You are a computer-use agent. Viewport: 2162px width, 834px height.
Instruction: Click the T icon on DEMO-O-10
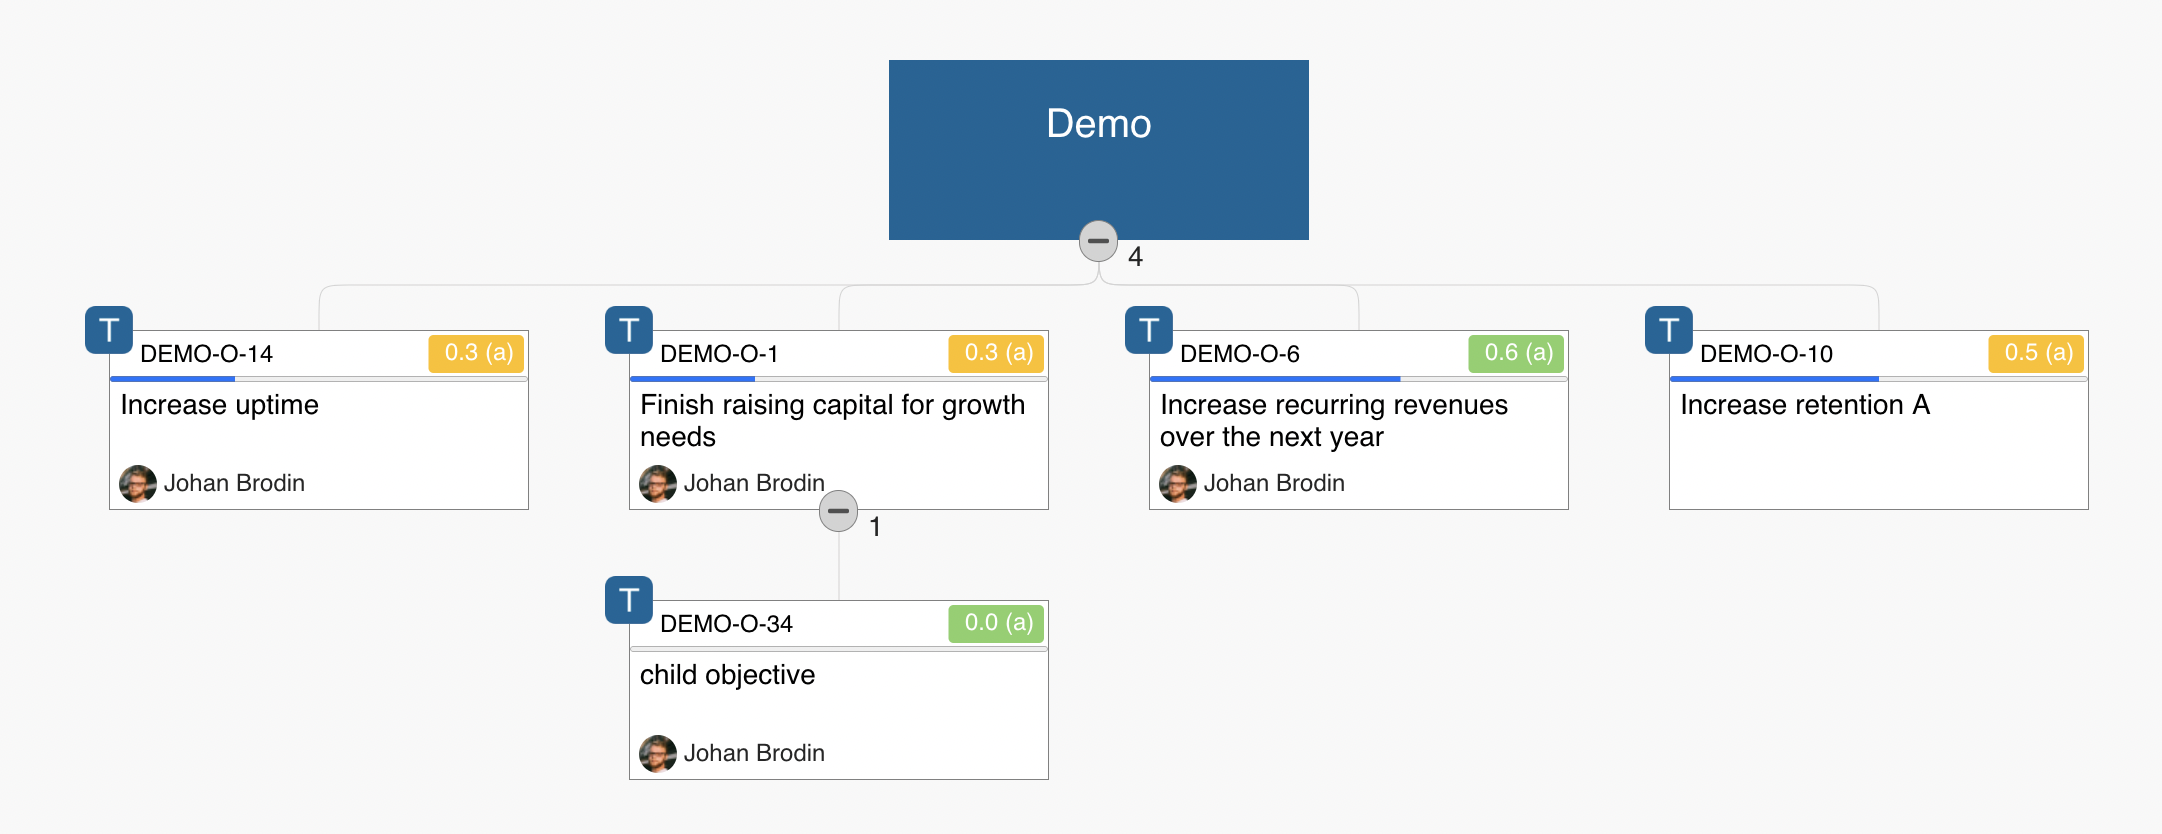click(1669, 330)
